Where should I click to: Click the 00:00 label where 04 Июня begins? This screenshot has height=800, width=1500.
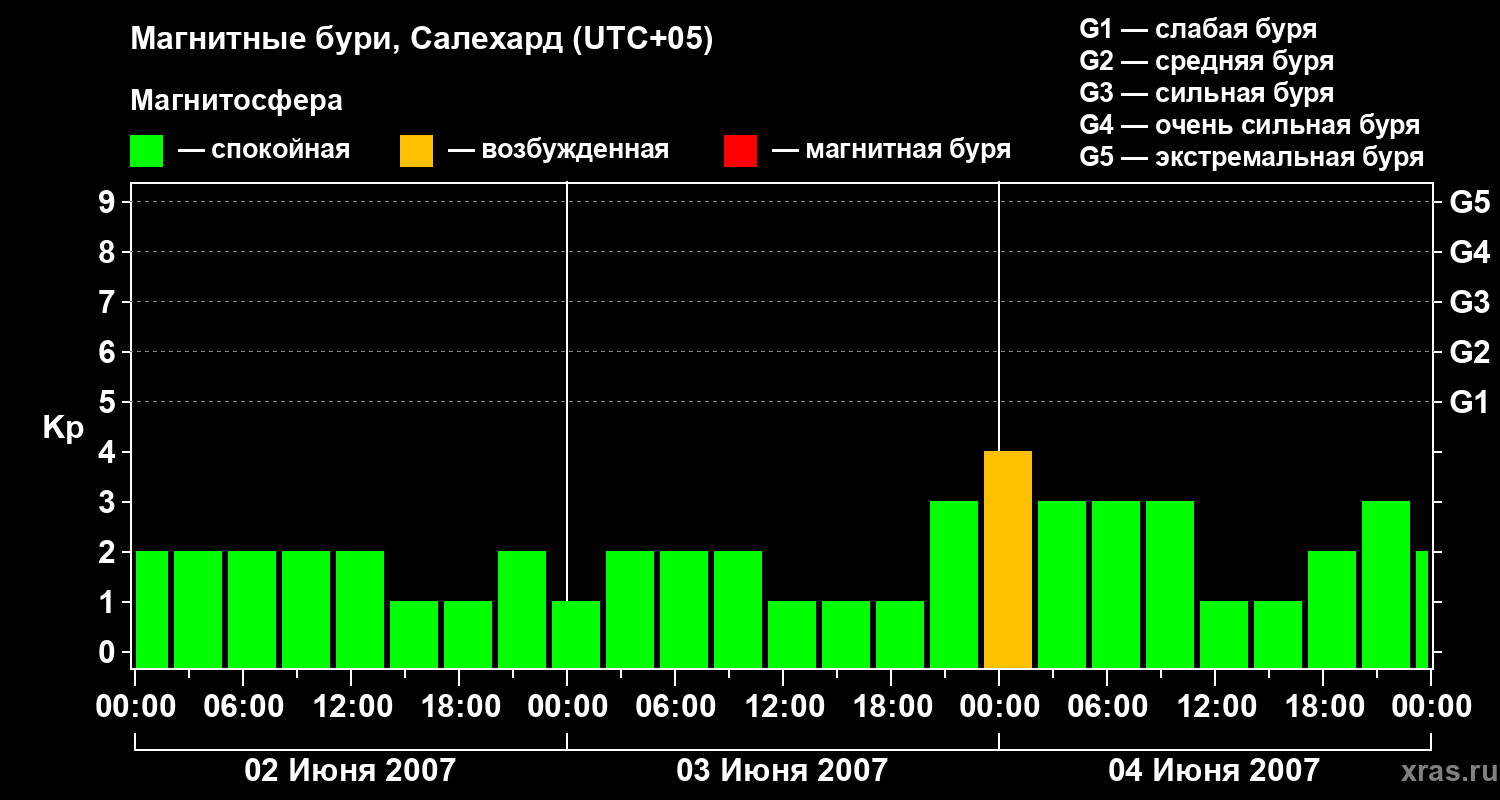coord(998,707)
